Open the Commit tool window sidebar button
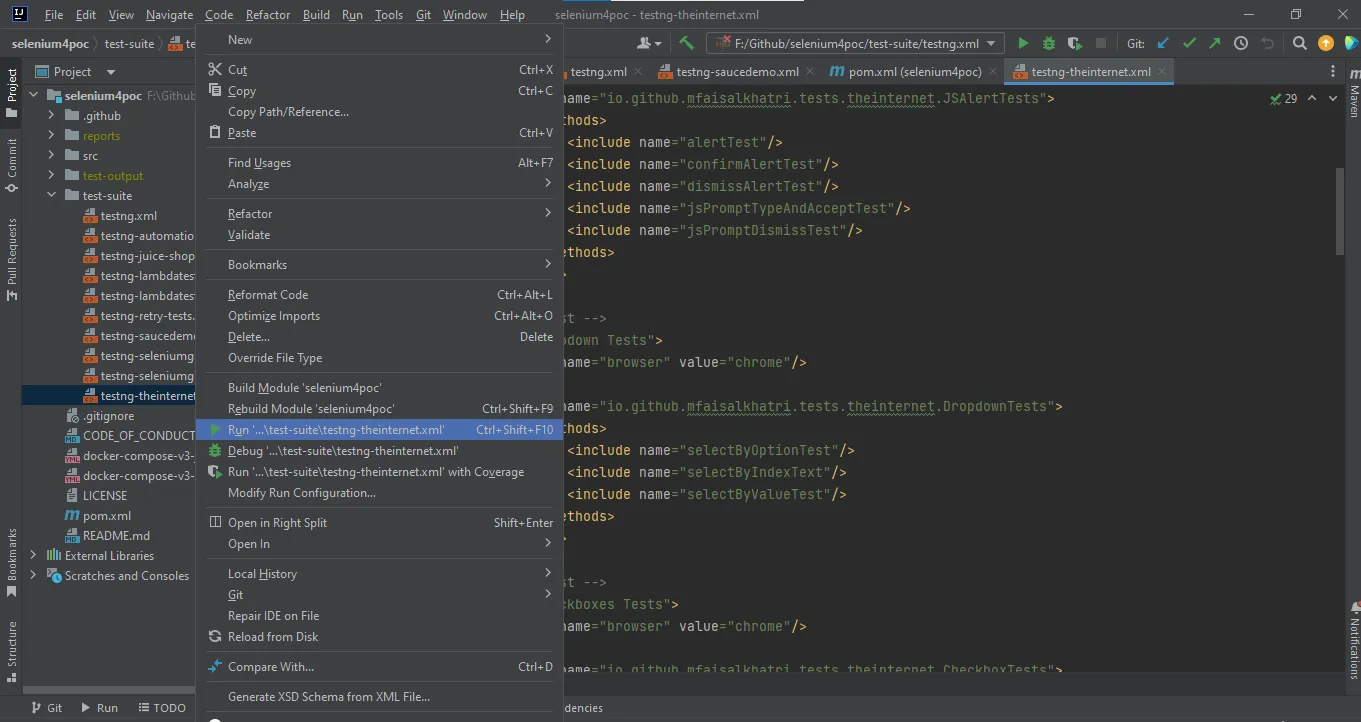 [x=12, y=164]
